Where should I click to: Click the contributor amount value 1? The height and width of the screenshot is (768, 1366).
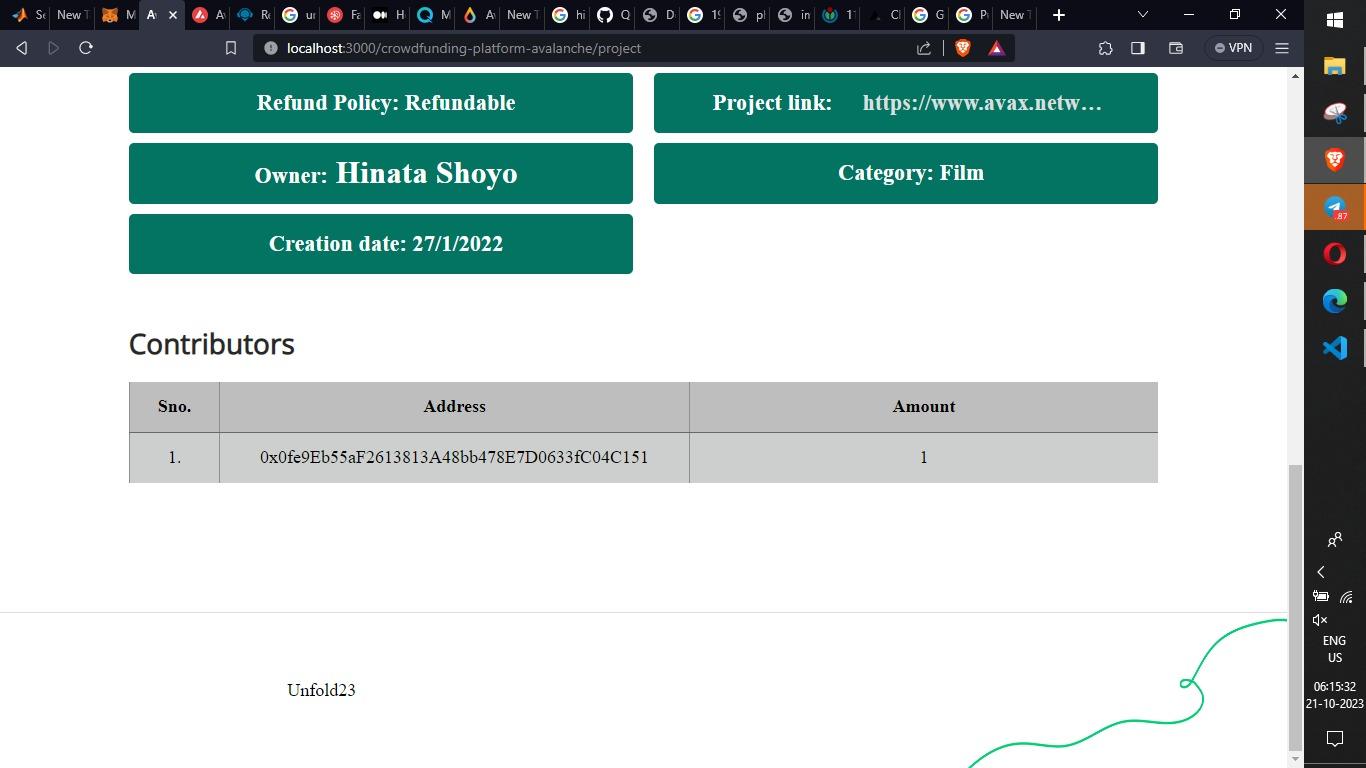click(x=924, y=457)
